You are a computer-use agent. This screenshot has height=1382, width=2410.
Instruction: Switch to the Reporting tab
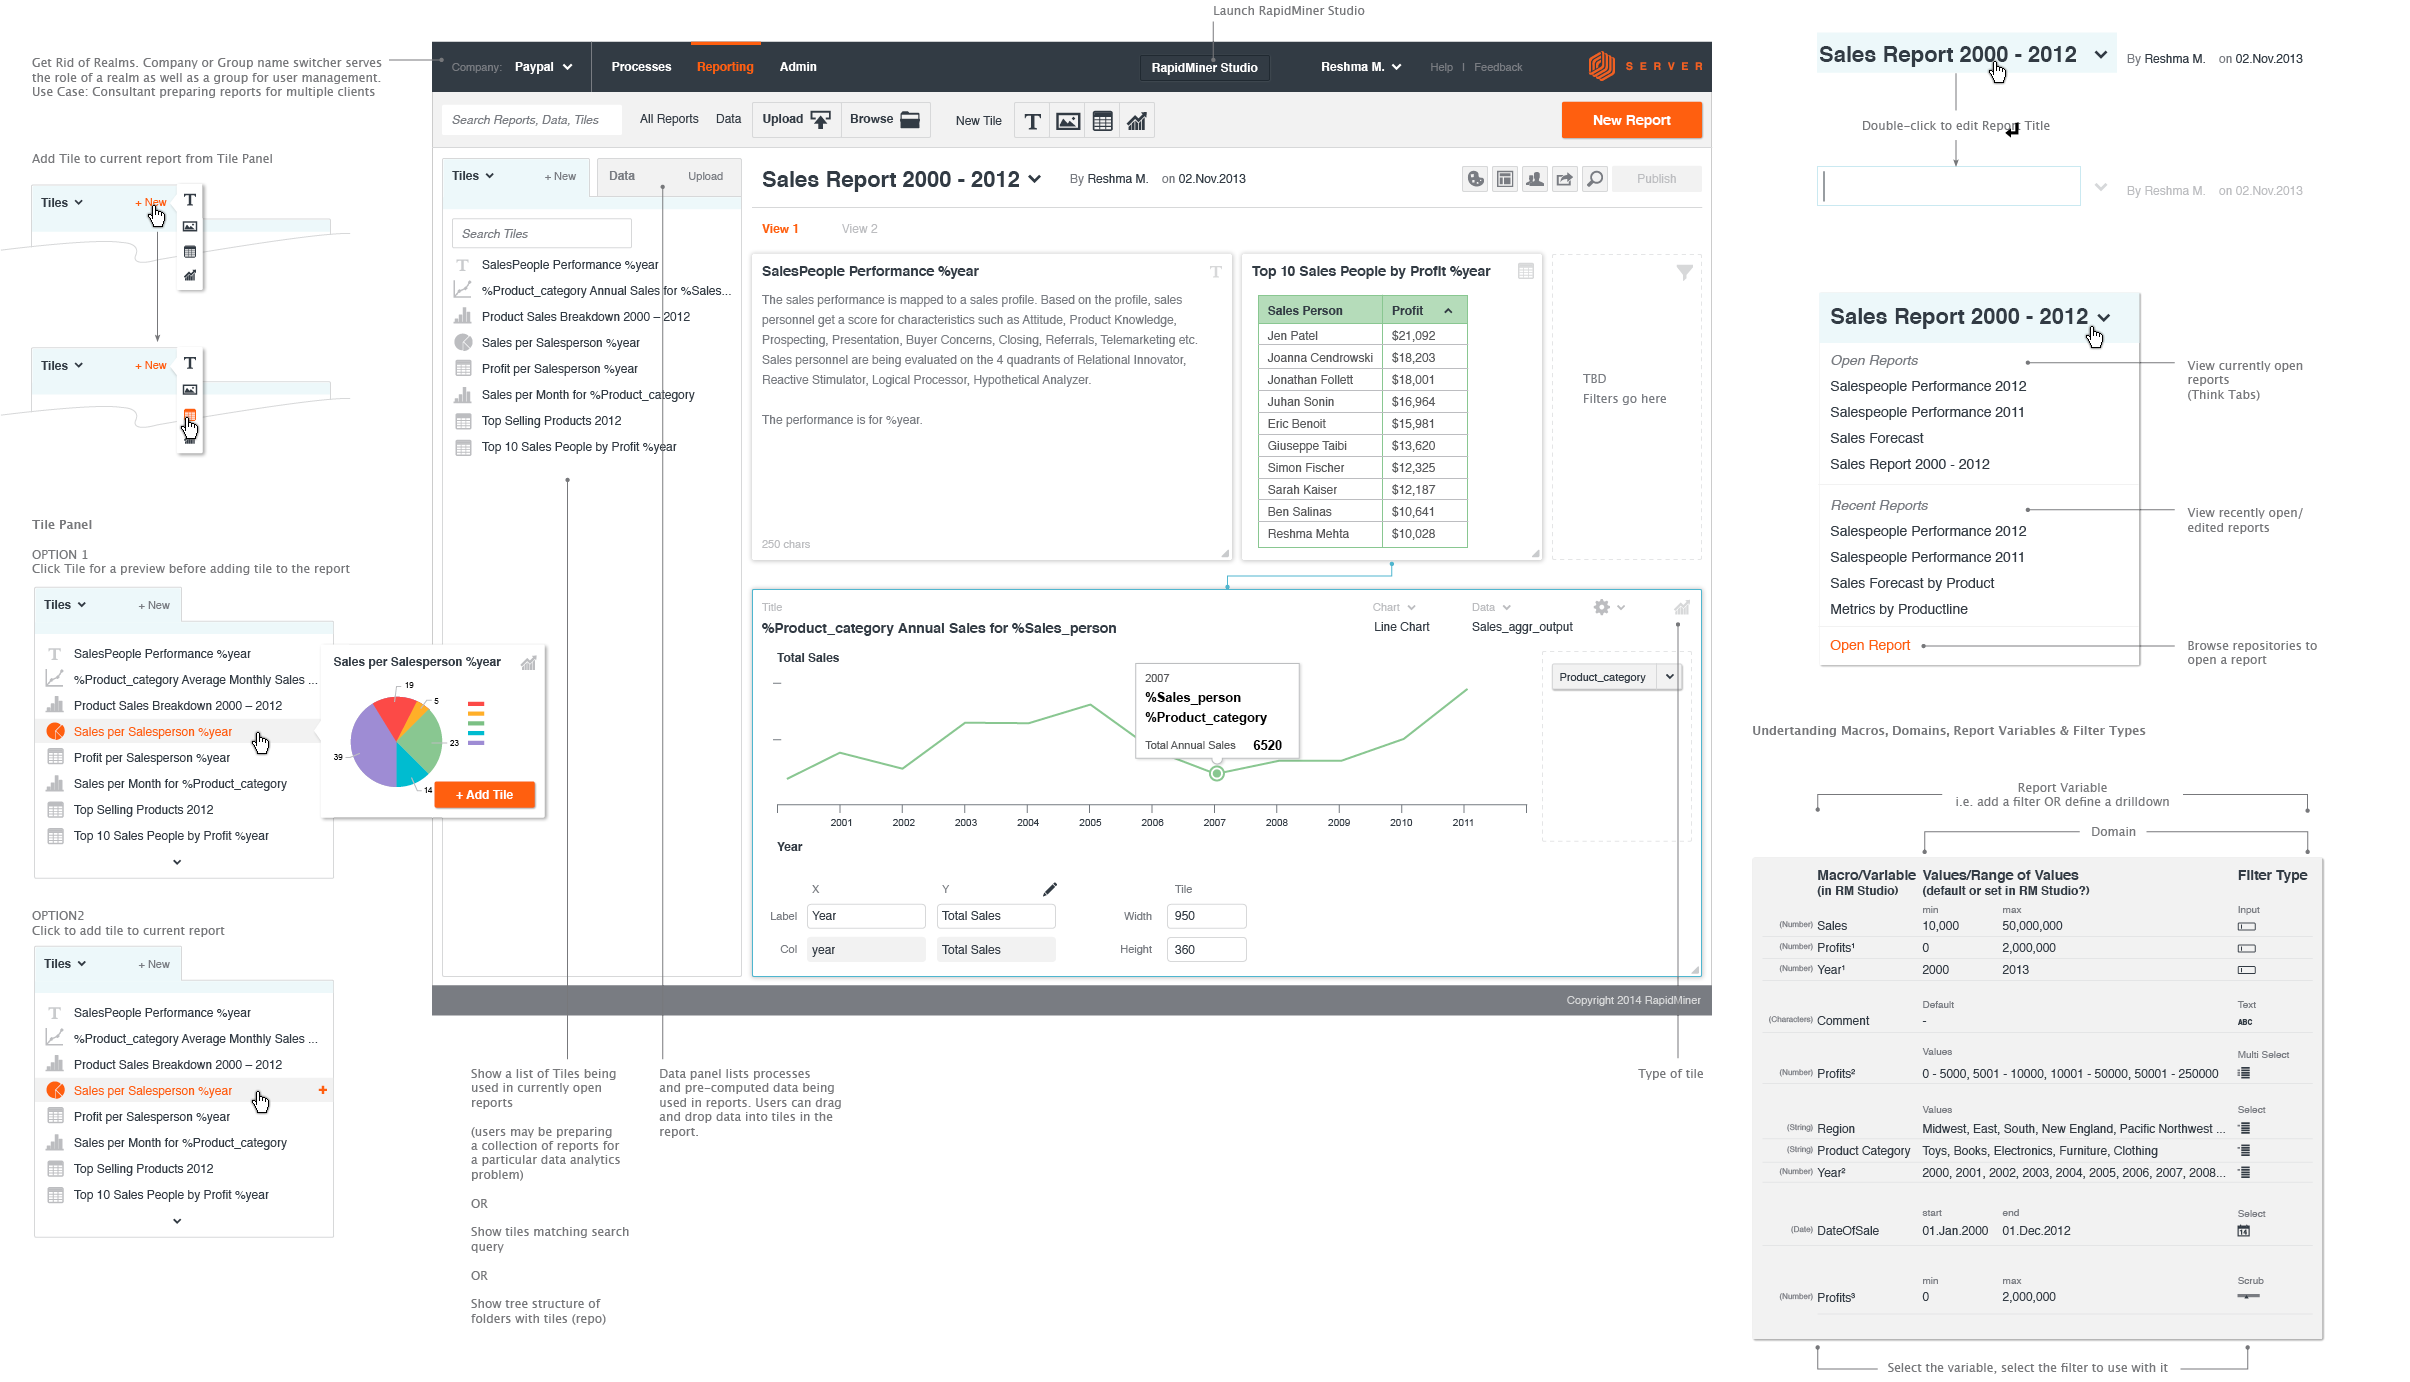[725, 67]
